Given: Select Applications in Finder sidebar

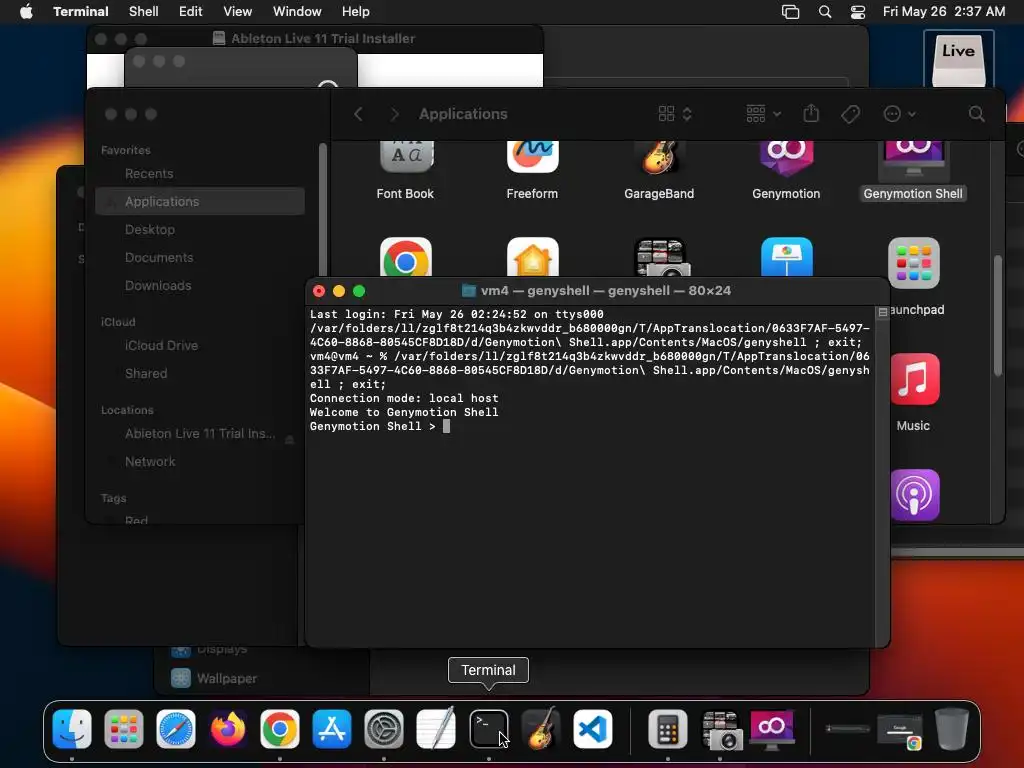Looking at the screenshot, I should click(x=200, y=201).
